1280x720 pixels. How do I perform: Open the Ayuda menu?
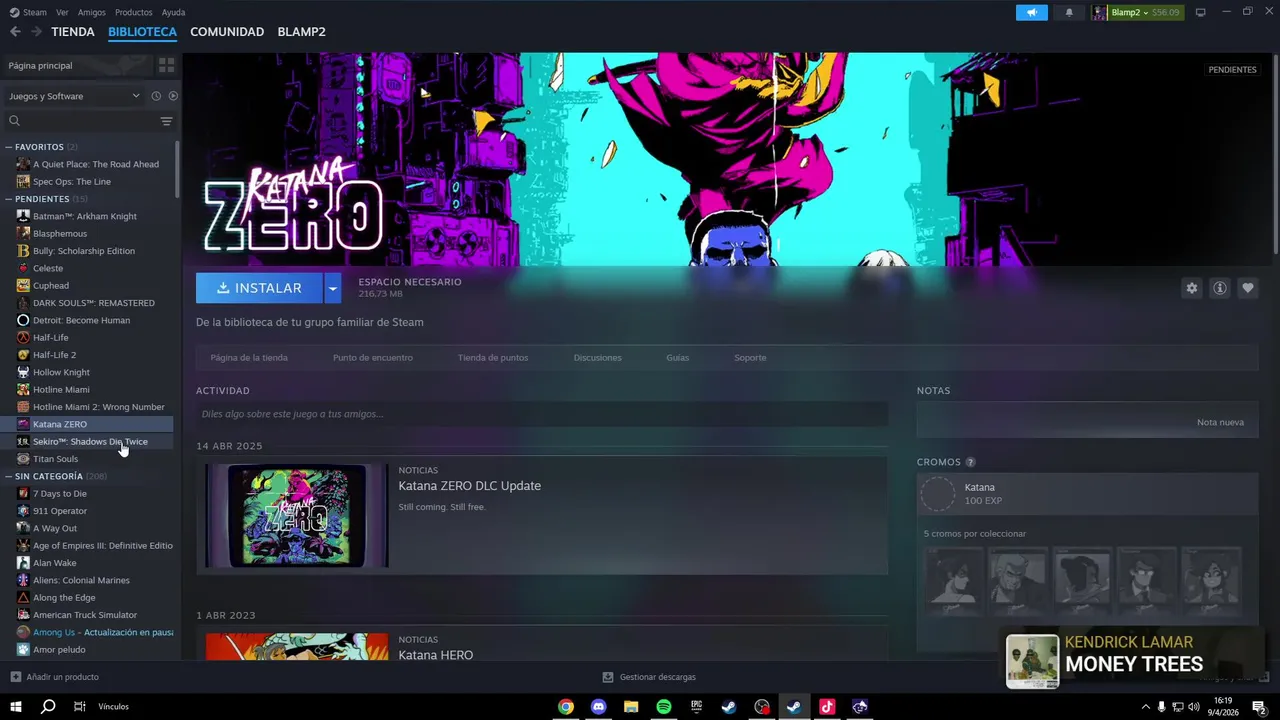(x=173, y=12)
